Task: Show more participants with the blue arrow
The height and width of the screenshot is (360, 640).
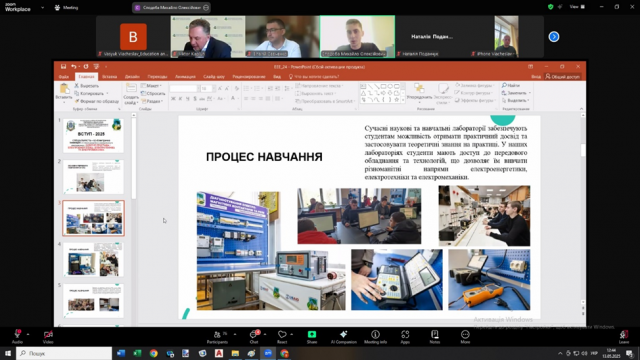Action: click(553, 37)
